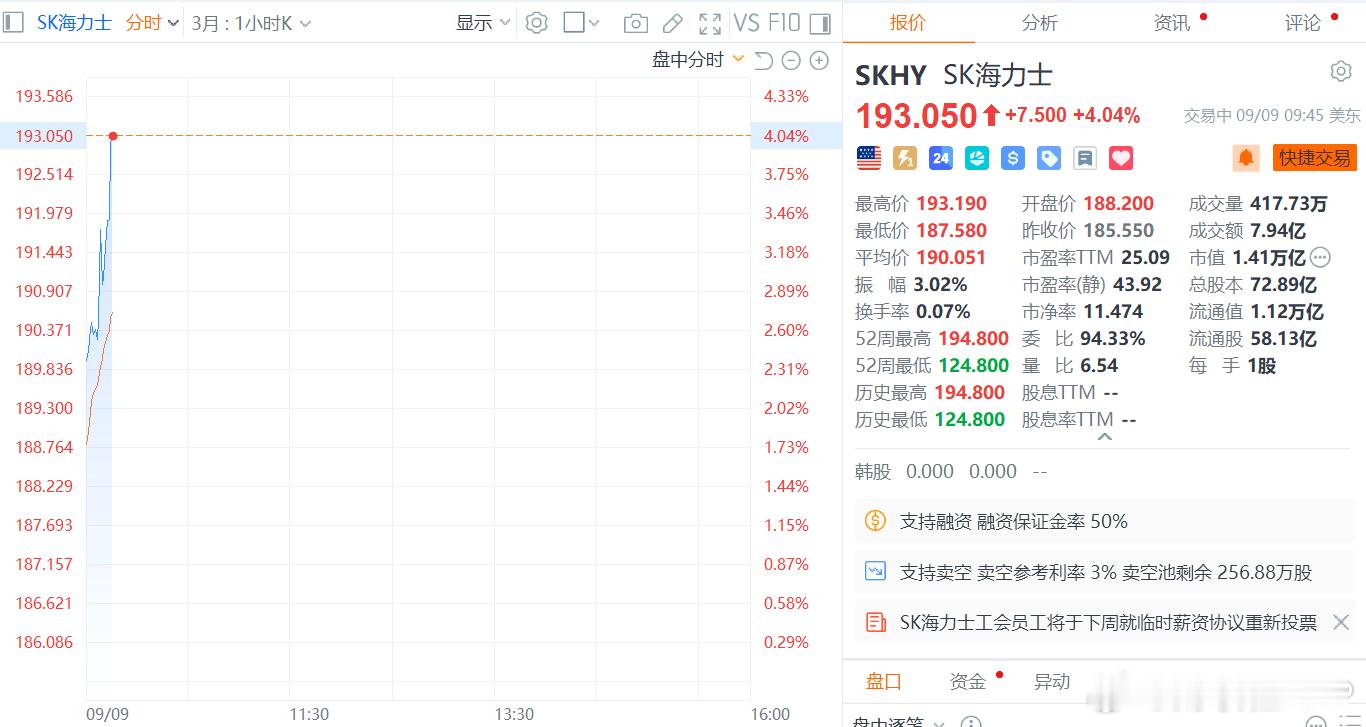Screen dimensions: 1366x727
Task: Zoom out chart with minus icon
Action: pyautogui.click(x=791, y=60)
